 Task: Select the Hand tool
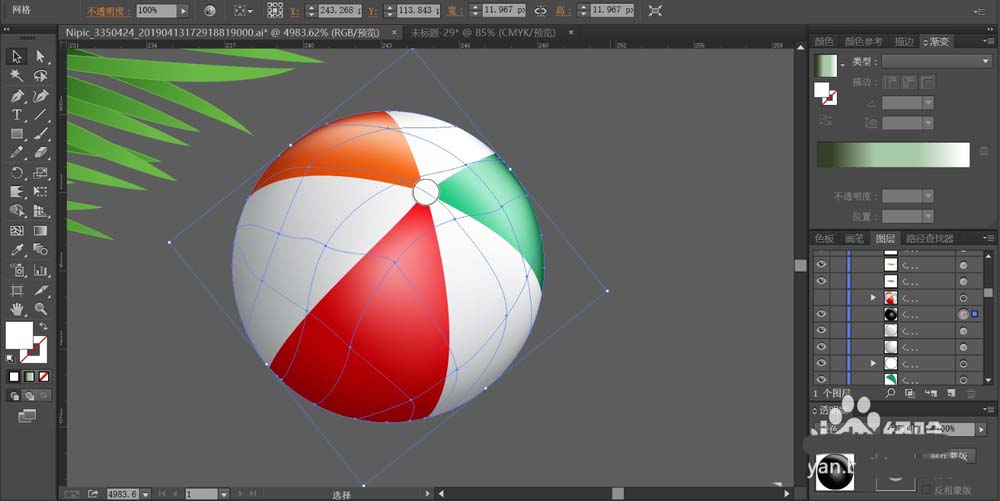(17, 309)
